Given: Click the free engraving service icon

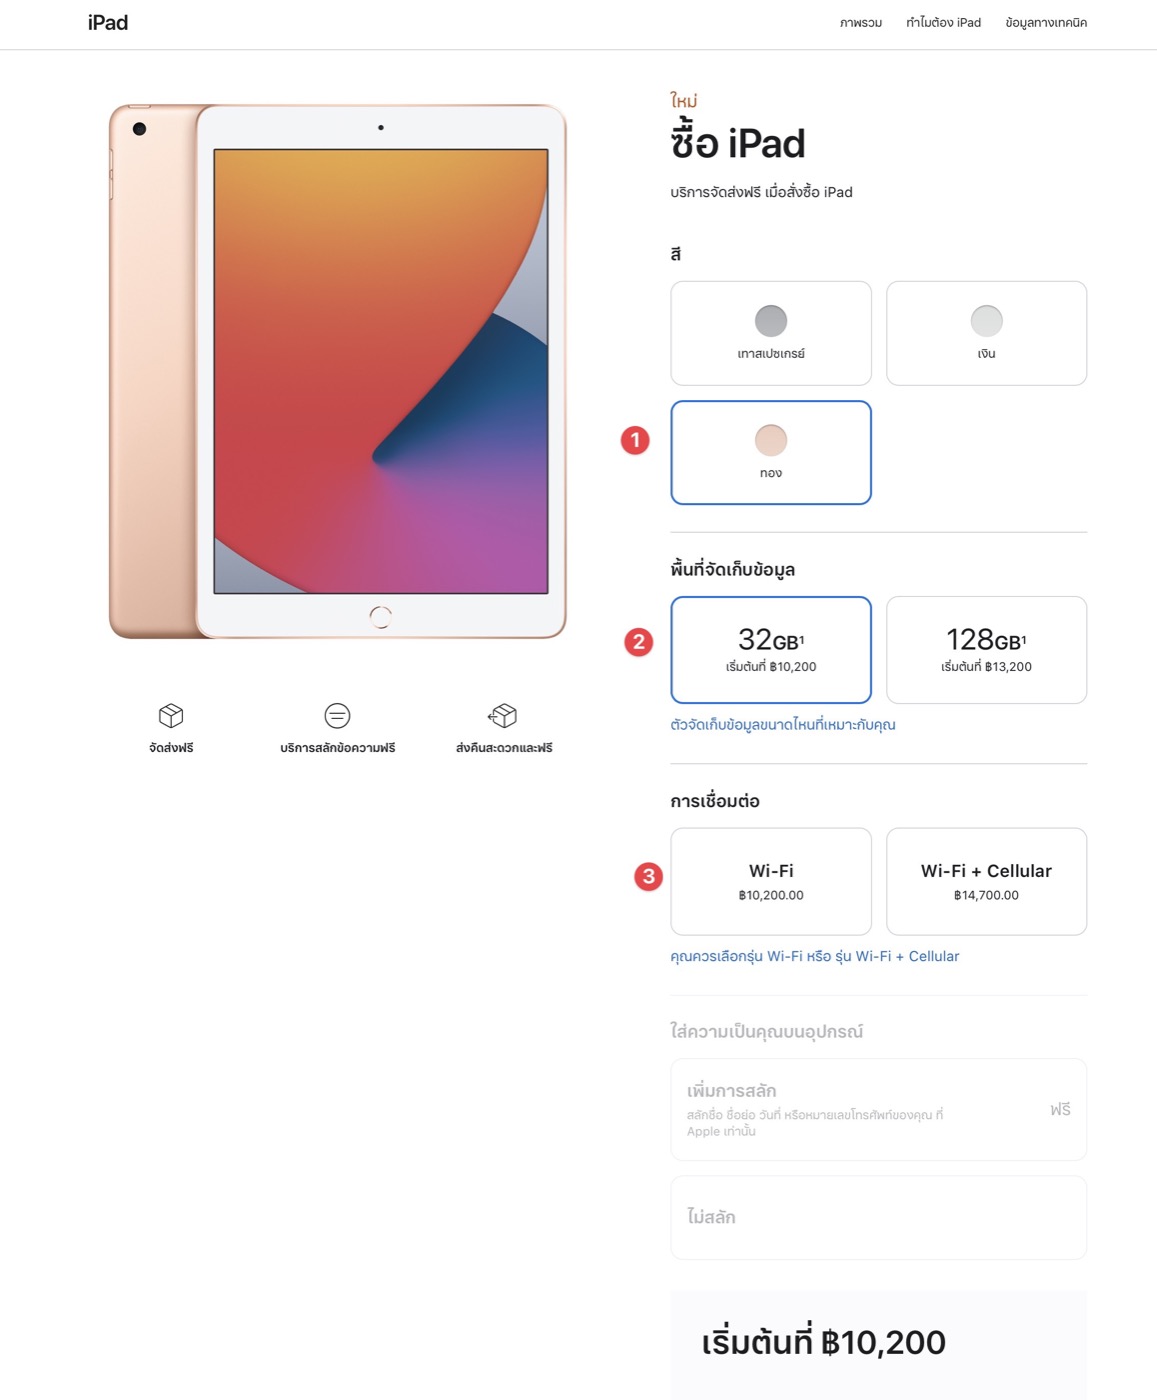Looking at the screenshot, I should click(337, 715).
